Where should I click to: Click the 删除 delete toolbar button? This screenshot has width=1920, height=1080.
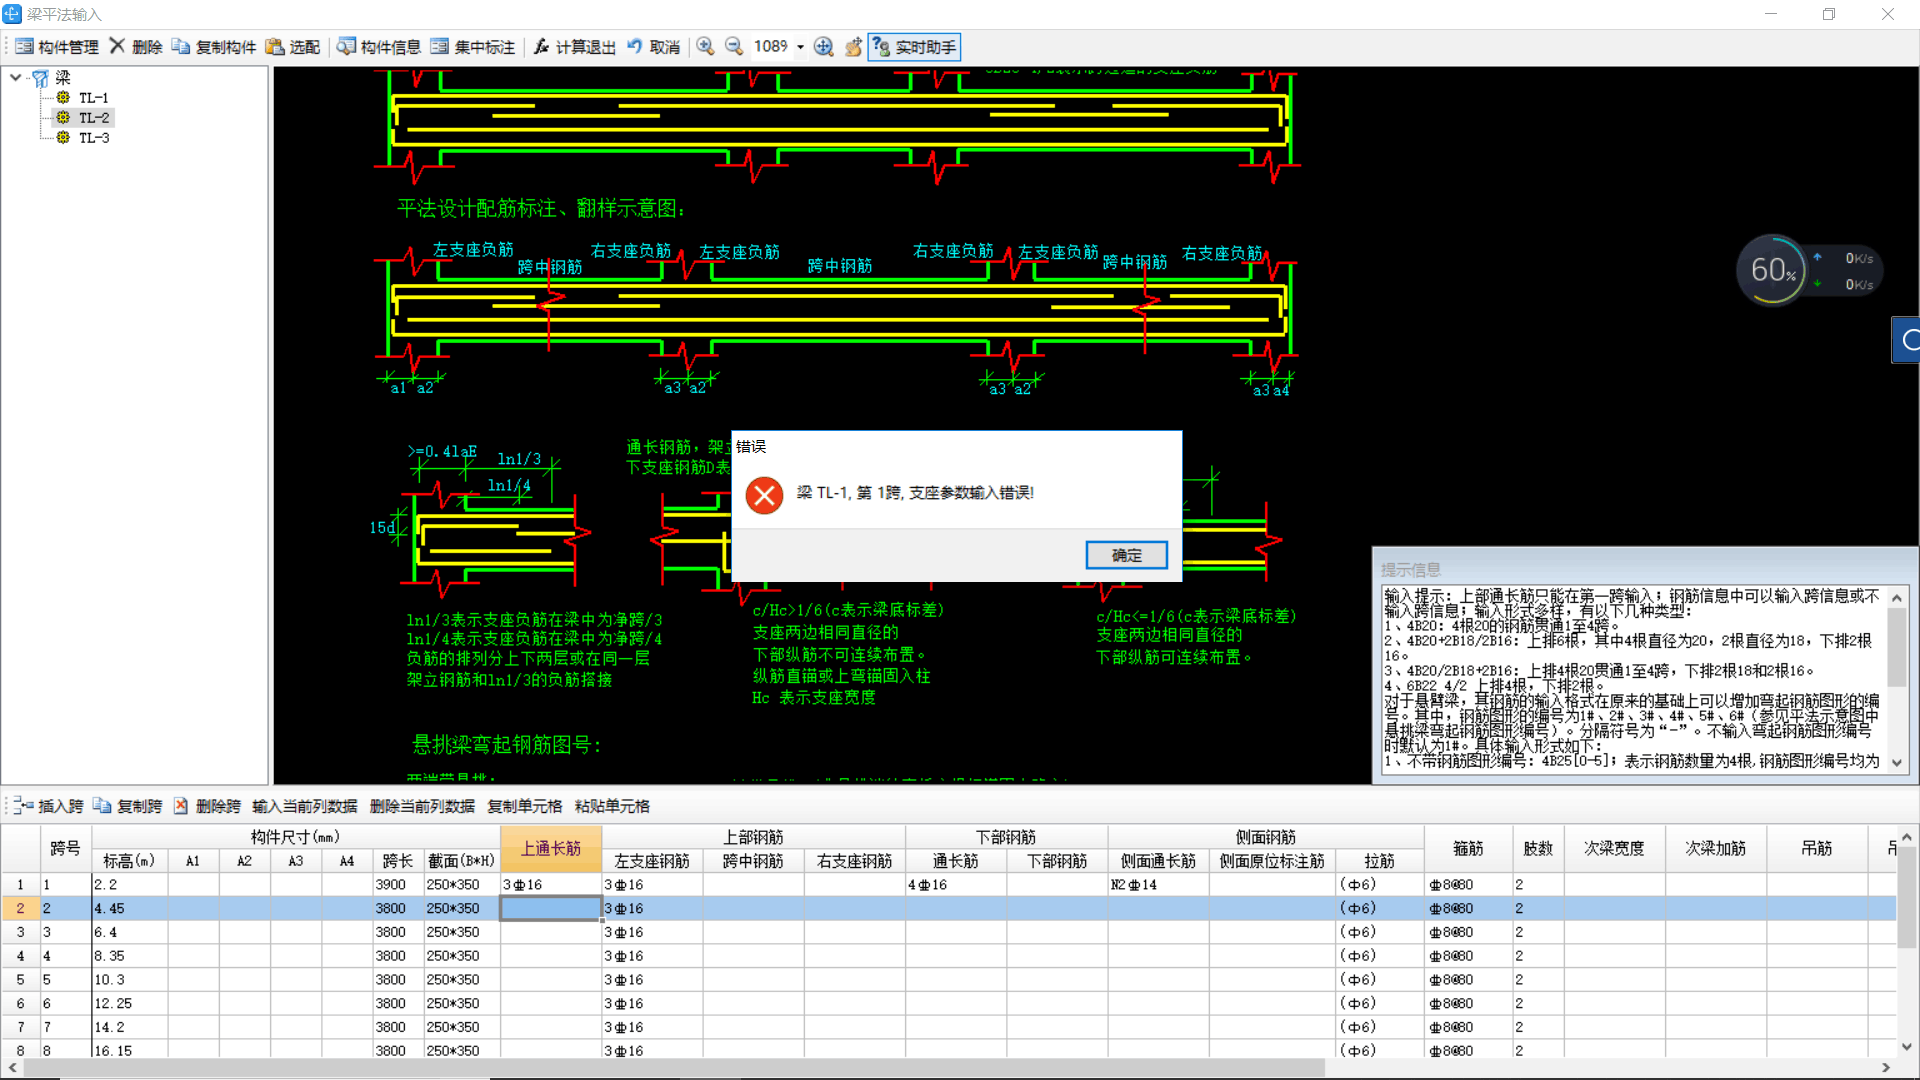[136, 47]
